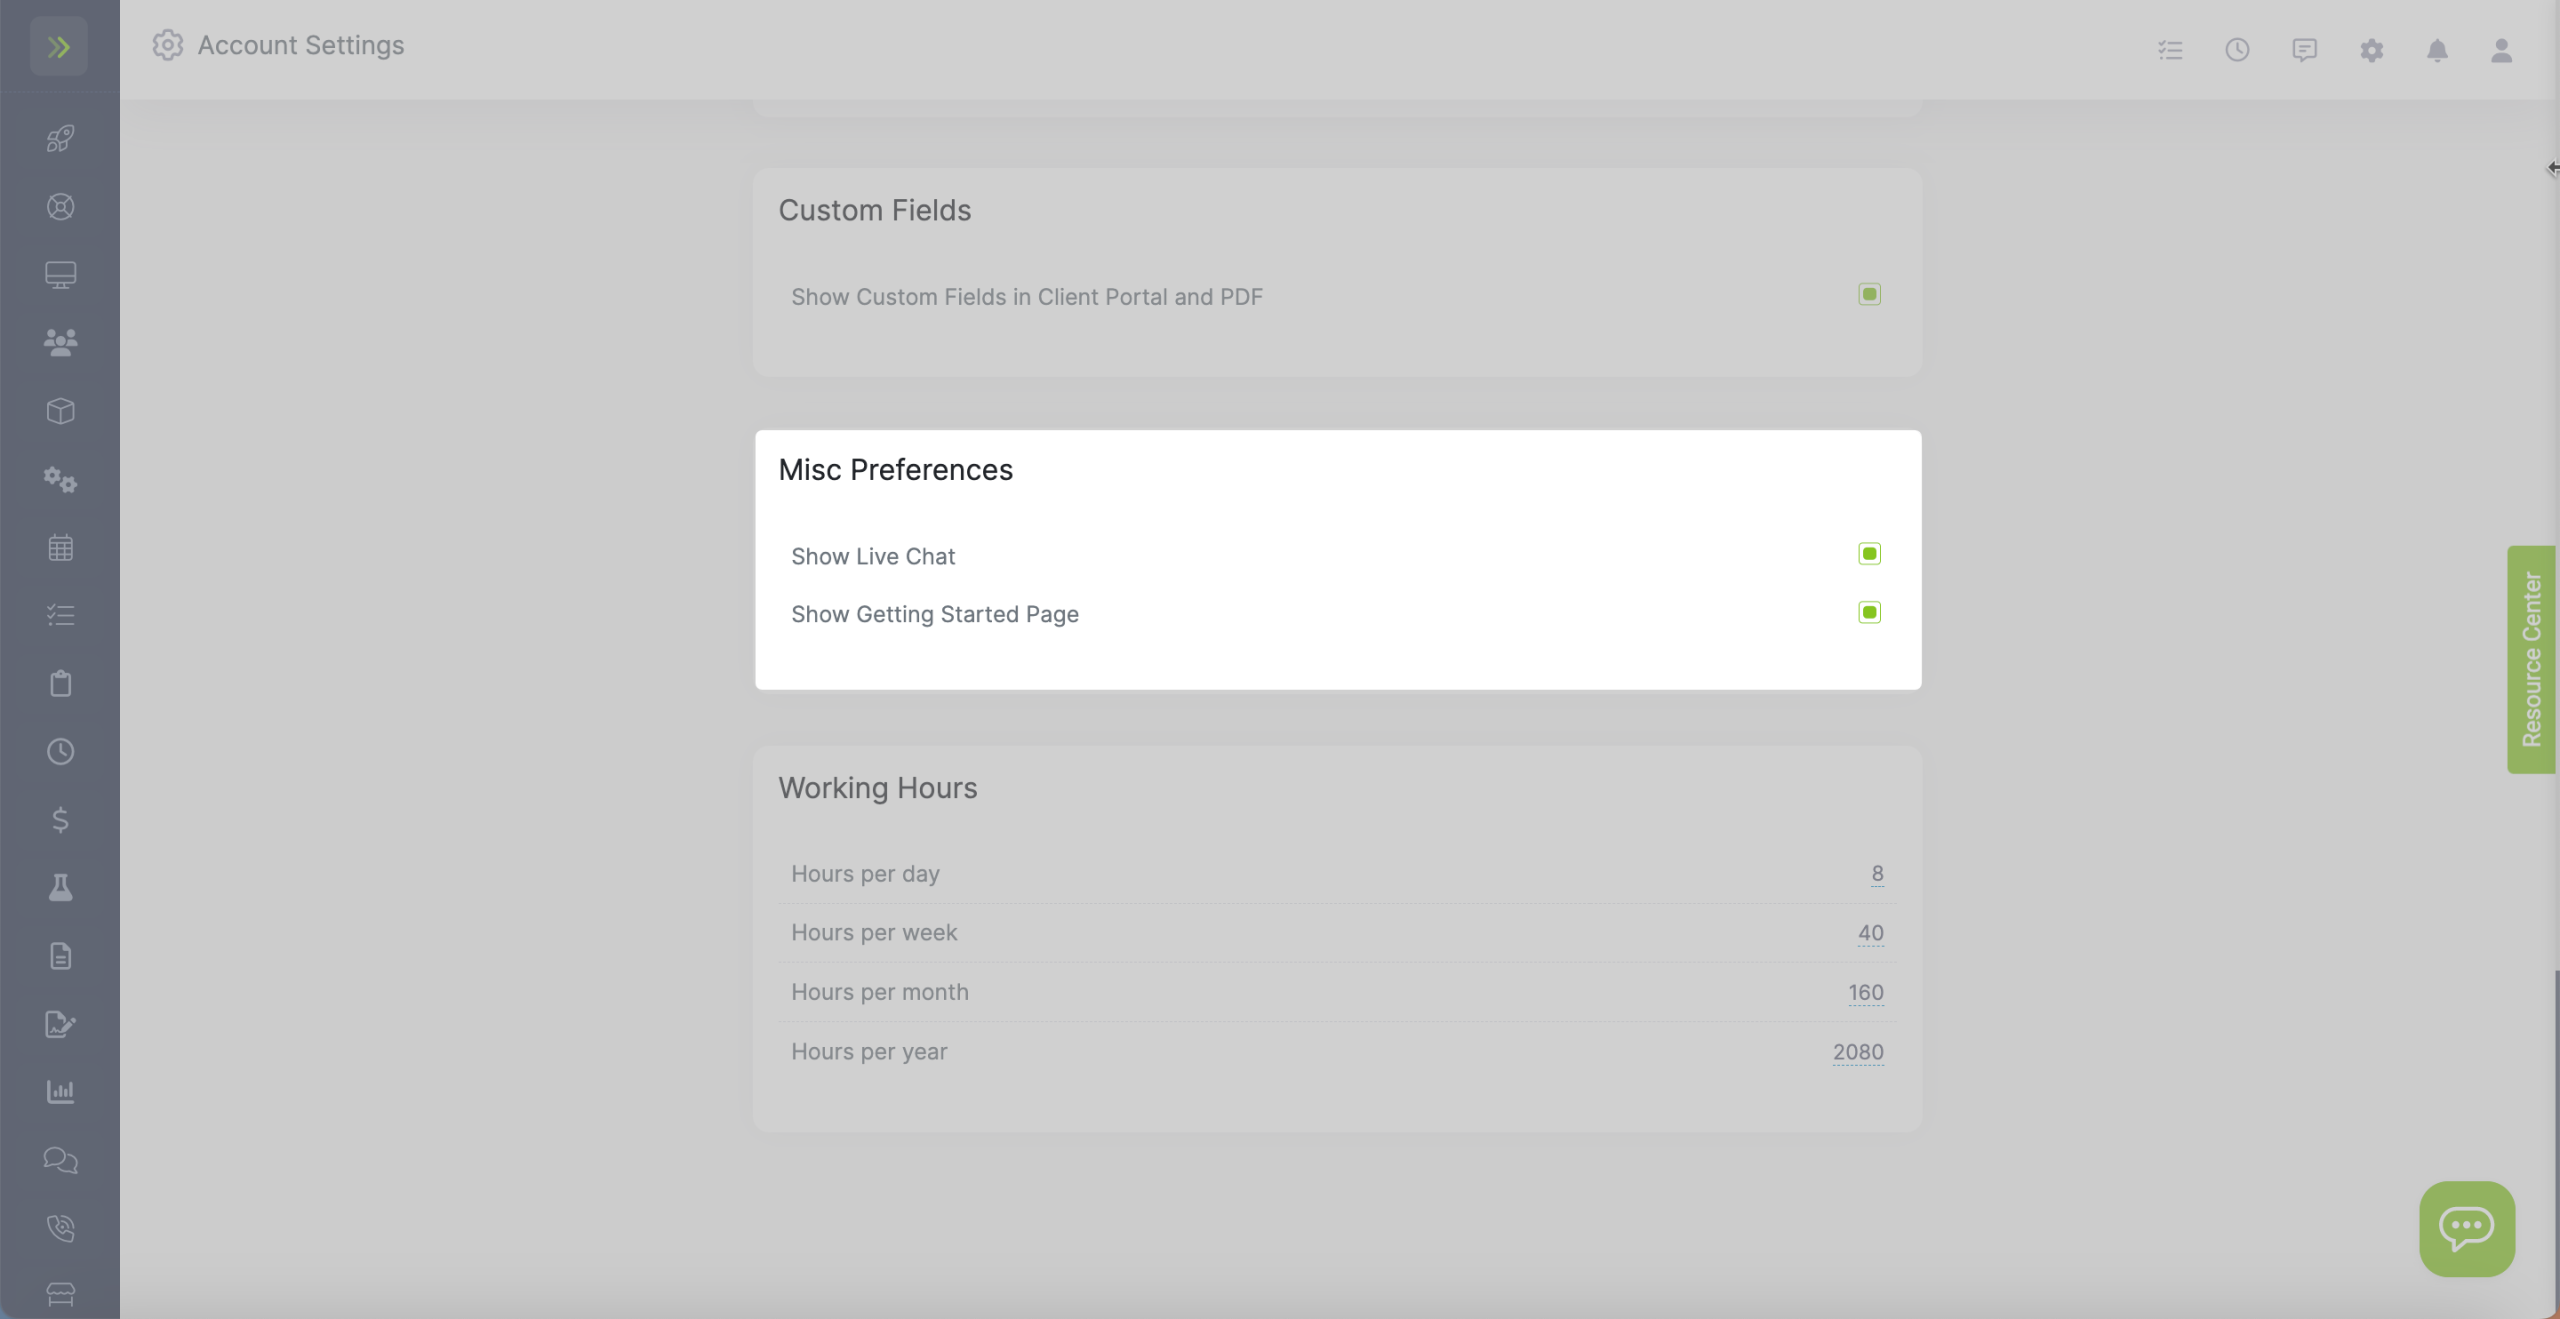Click the Misc Preferences heading
The width and height of the screenshot is (2560, 1319).
pos(895,470)
